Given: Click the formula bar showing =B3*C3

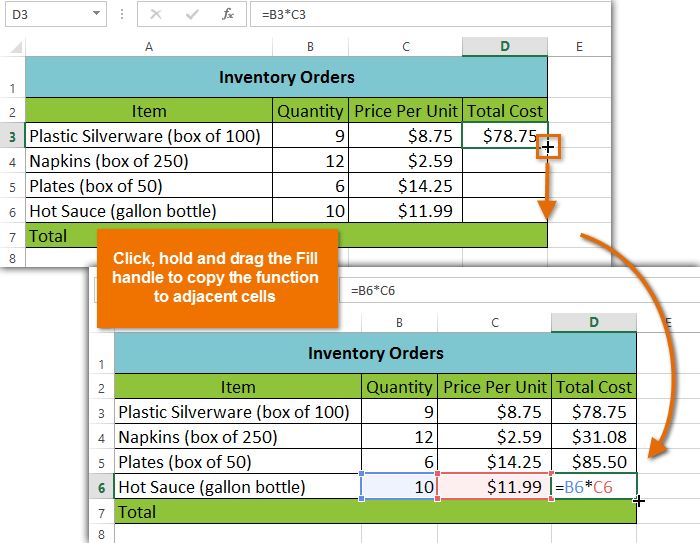Looking at the screenshot, I should point(429,14).
